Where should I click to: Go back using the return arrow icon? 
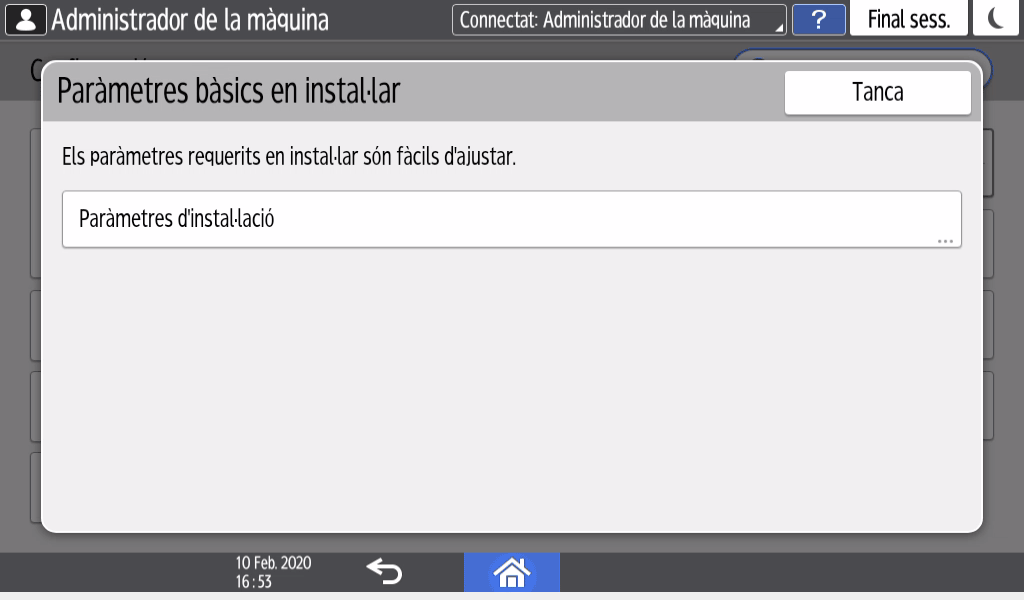pyautogui.click(x=383, y=572)
